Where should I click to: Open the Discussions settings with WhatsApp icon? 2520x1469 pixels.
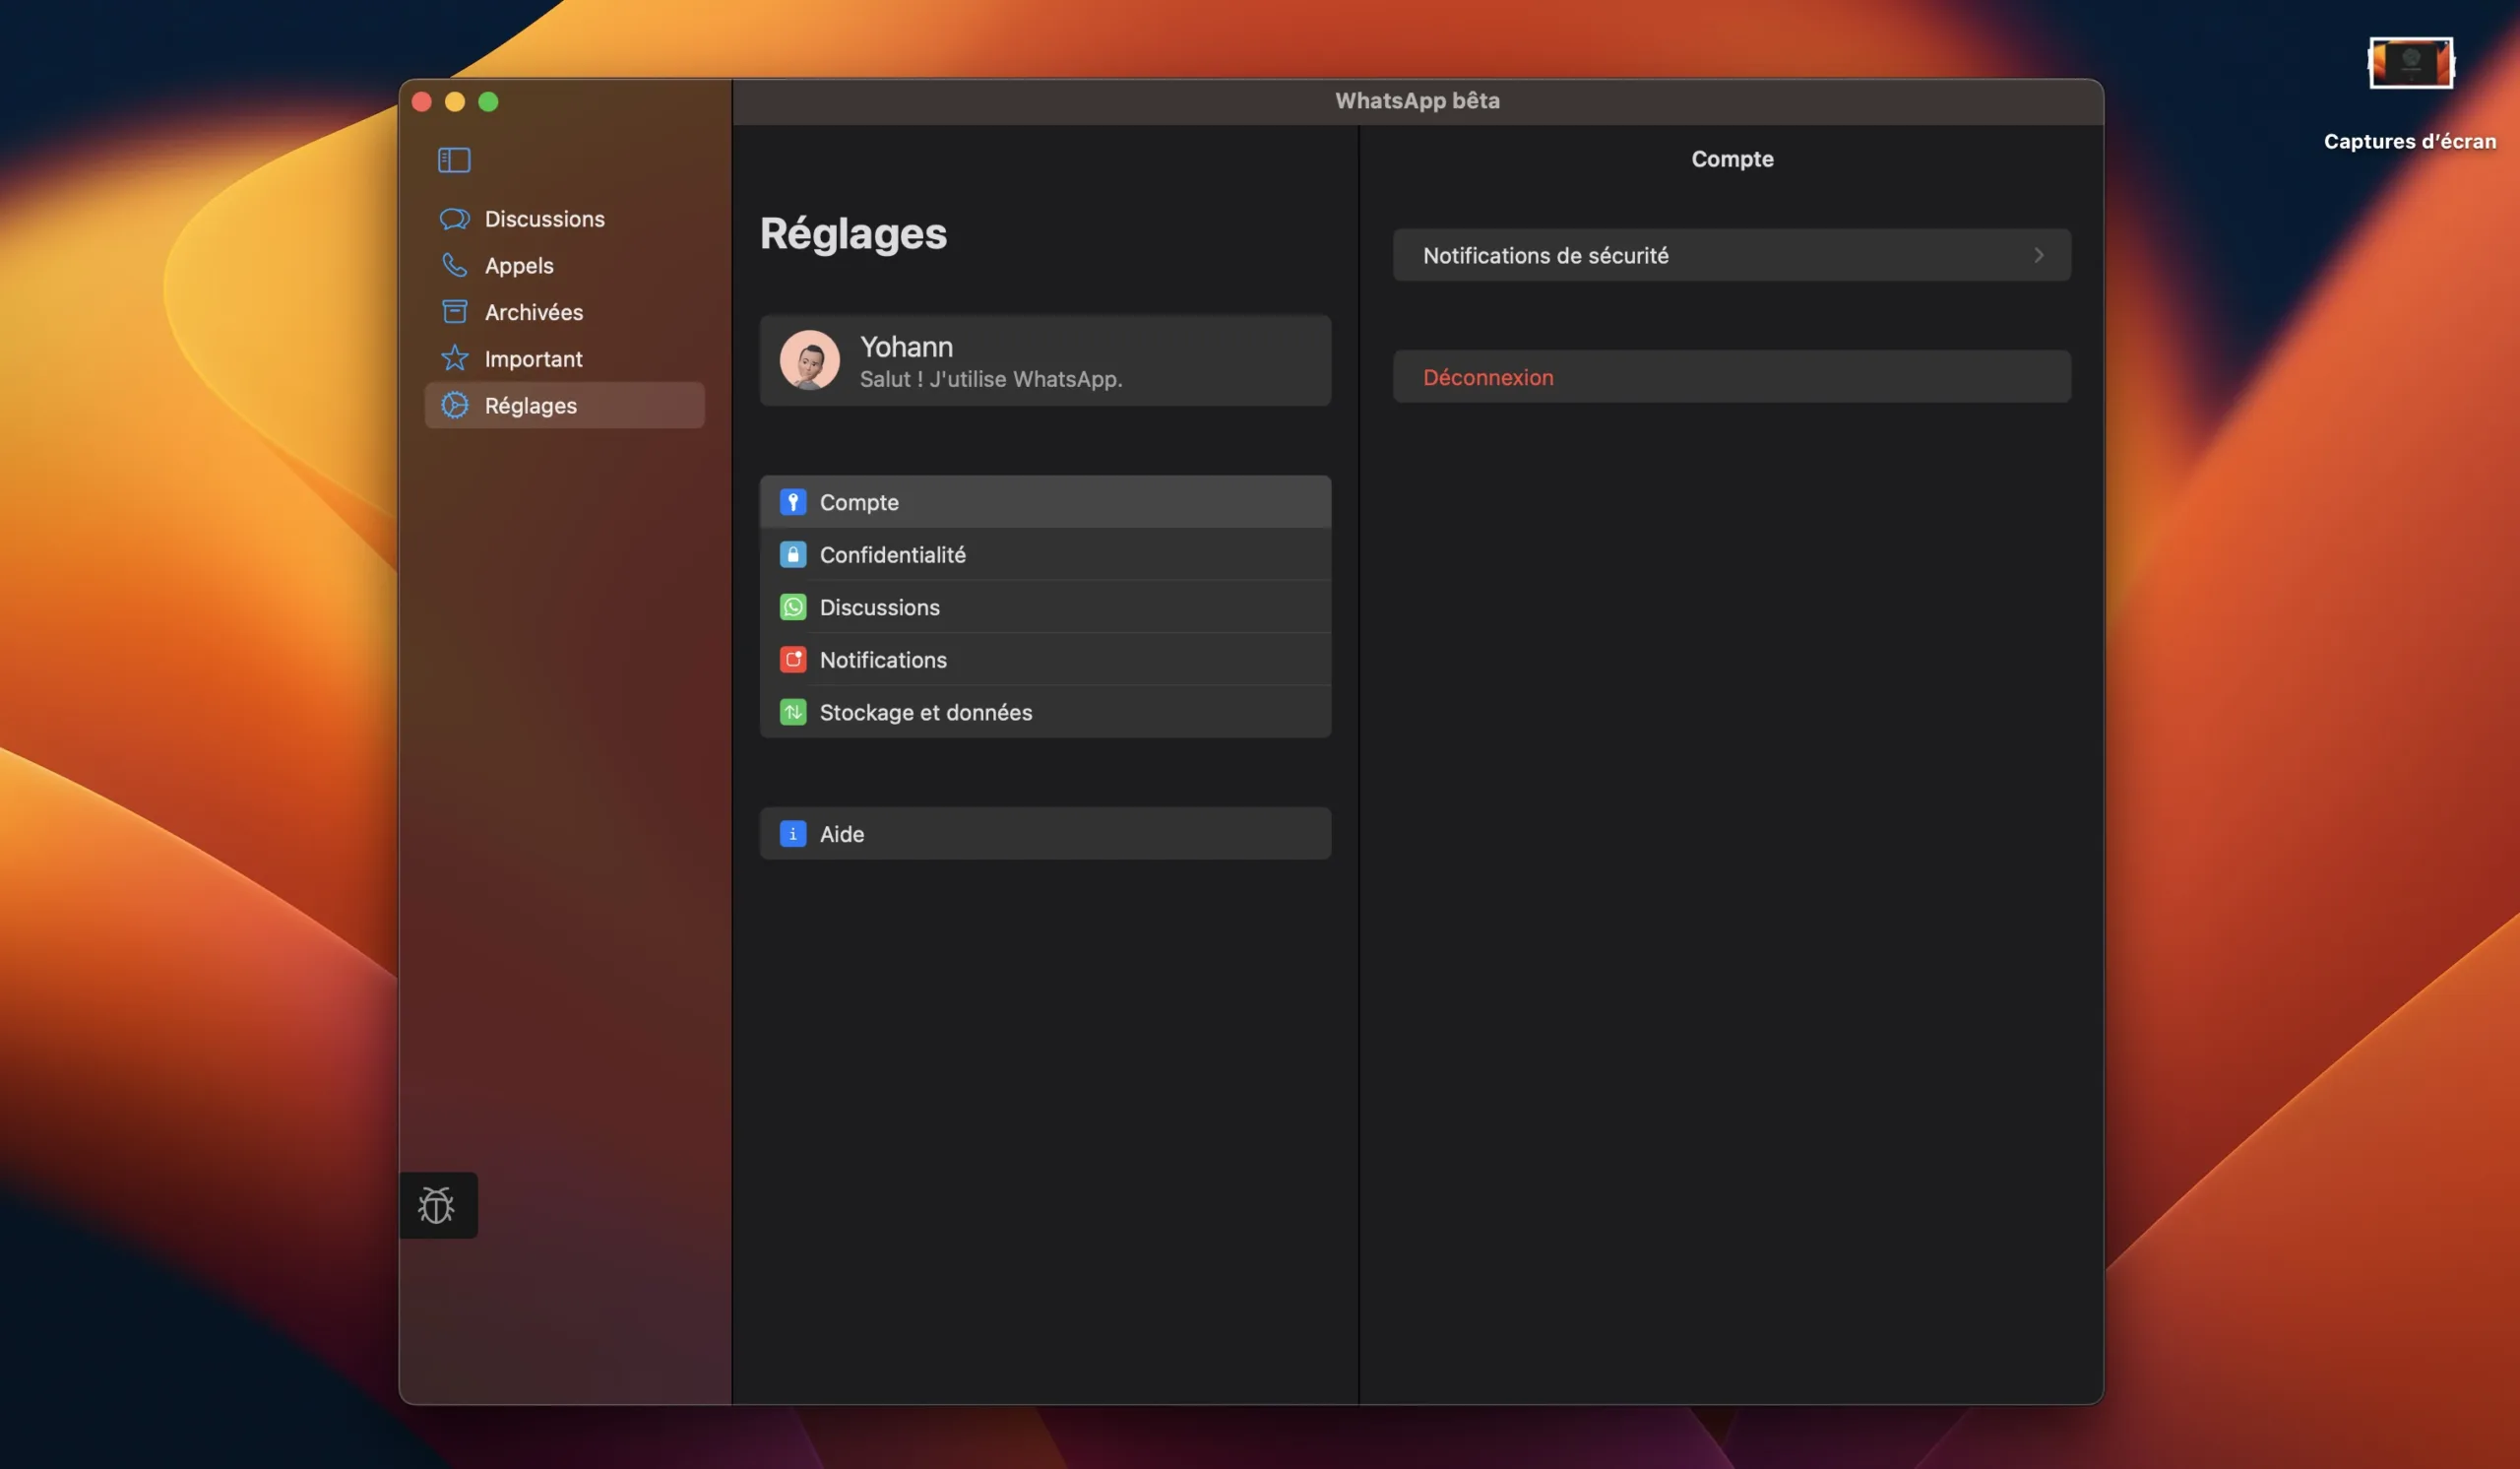tap(879, 607)
